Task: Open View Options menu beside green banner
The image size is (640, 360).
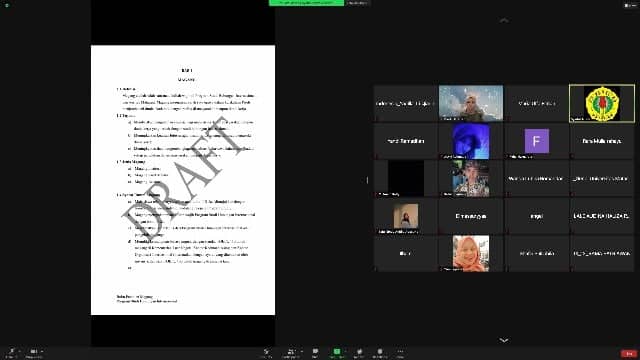Action: 358,3
